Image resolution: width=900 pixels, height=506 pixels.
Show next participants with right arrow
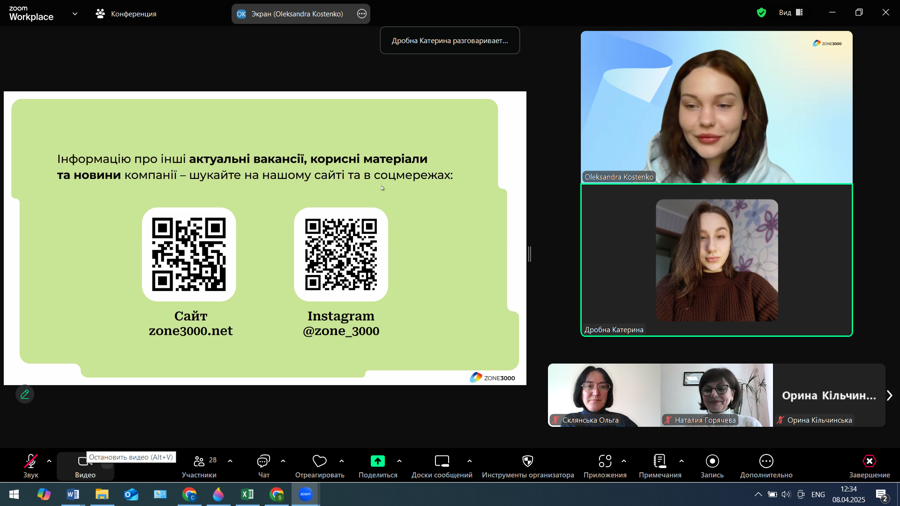click(890, 395)
